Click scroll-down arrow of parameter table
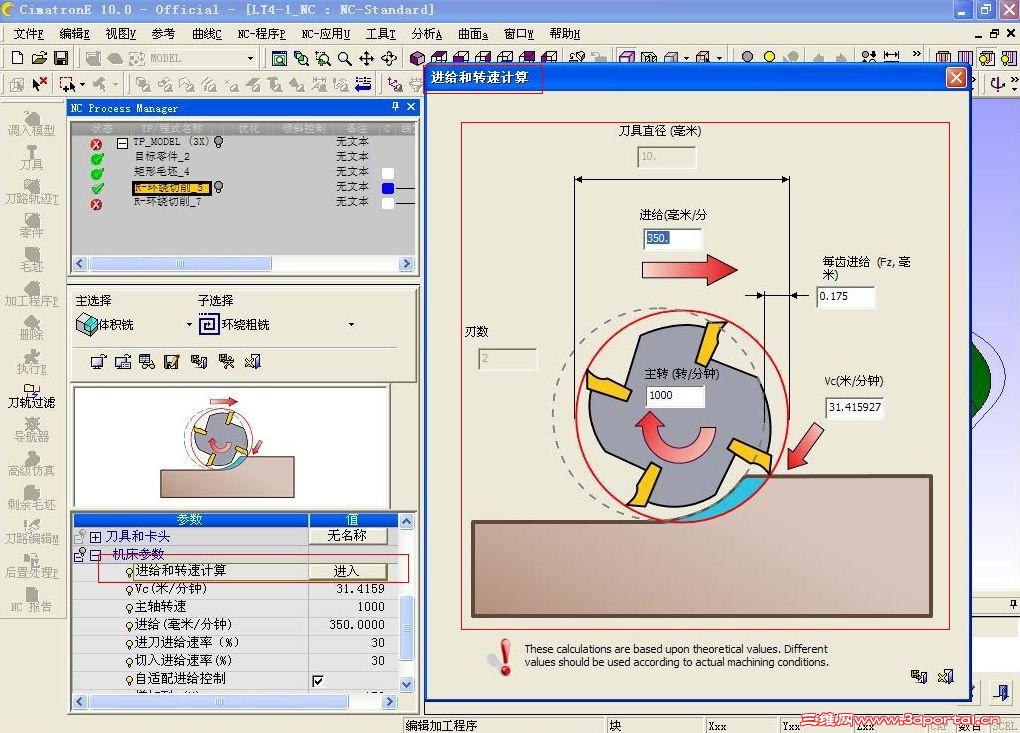Viewport: 1020px width, 733px height. tap(407, 684)
